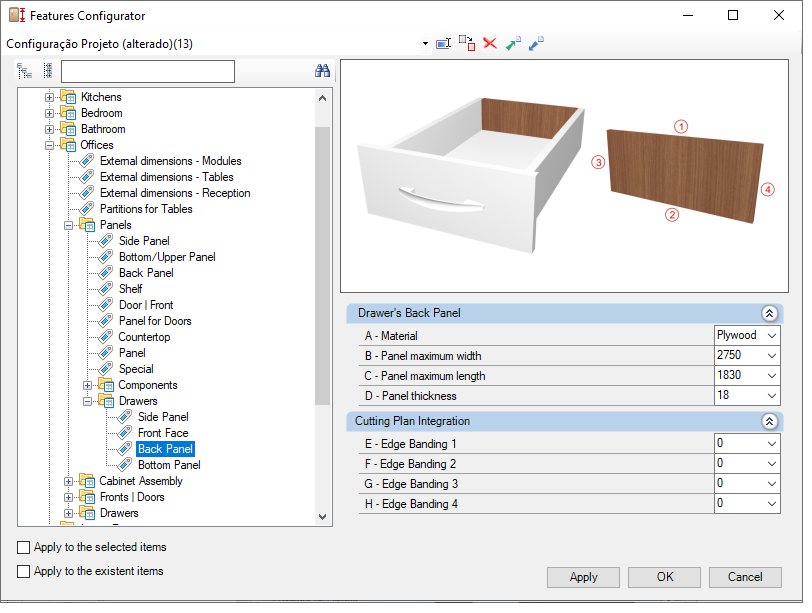
Task: Expand the Fronts | Doors tree node
Action: click(x=68, y=498)
